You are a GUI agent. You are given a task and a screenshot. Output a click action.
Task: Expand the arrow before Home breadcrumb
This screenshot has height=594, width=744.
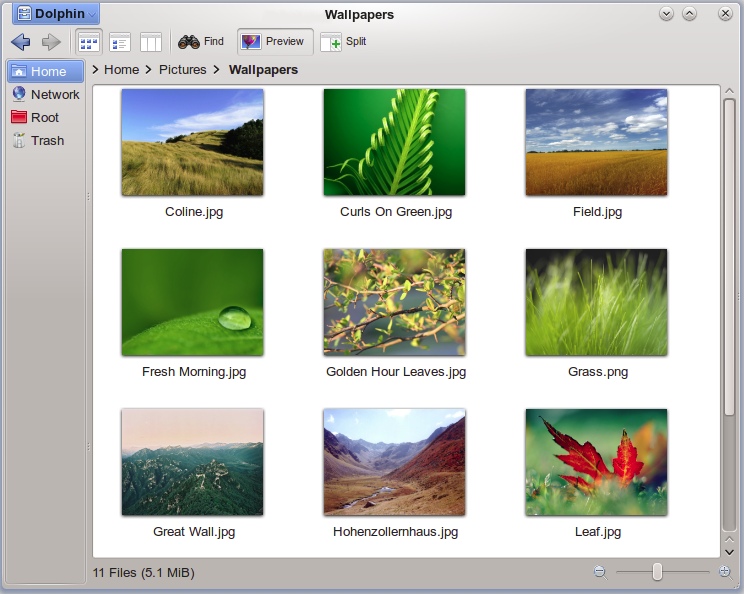pos(95,70)
